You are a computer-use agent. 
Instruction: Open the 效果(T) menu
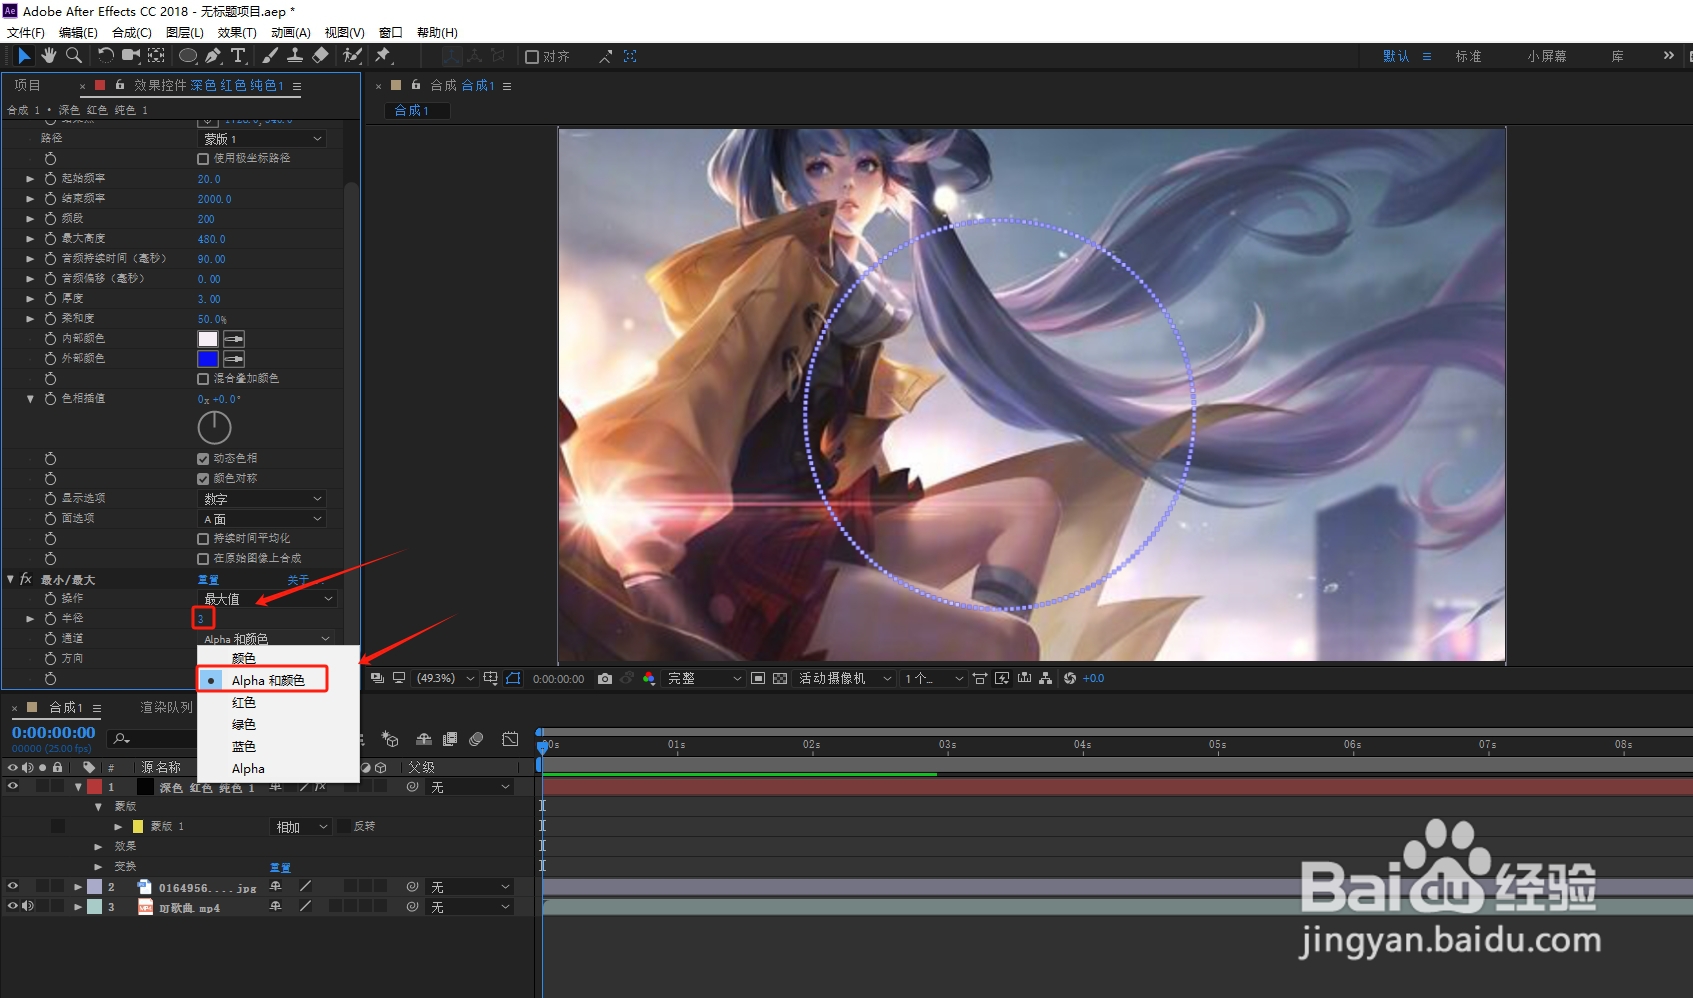pyautogui.click(x=237, y=32)
